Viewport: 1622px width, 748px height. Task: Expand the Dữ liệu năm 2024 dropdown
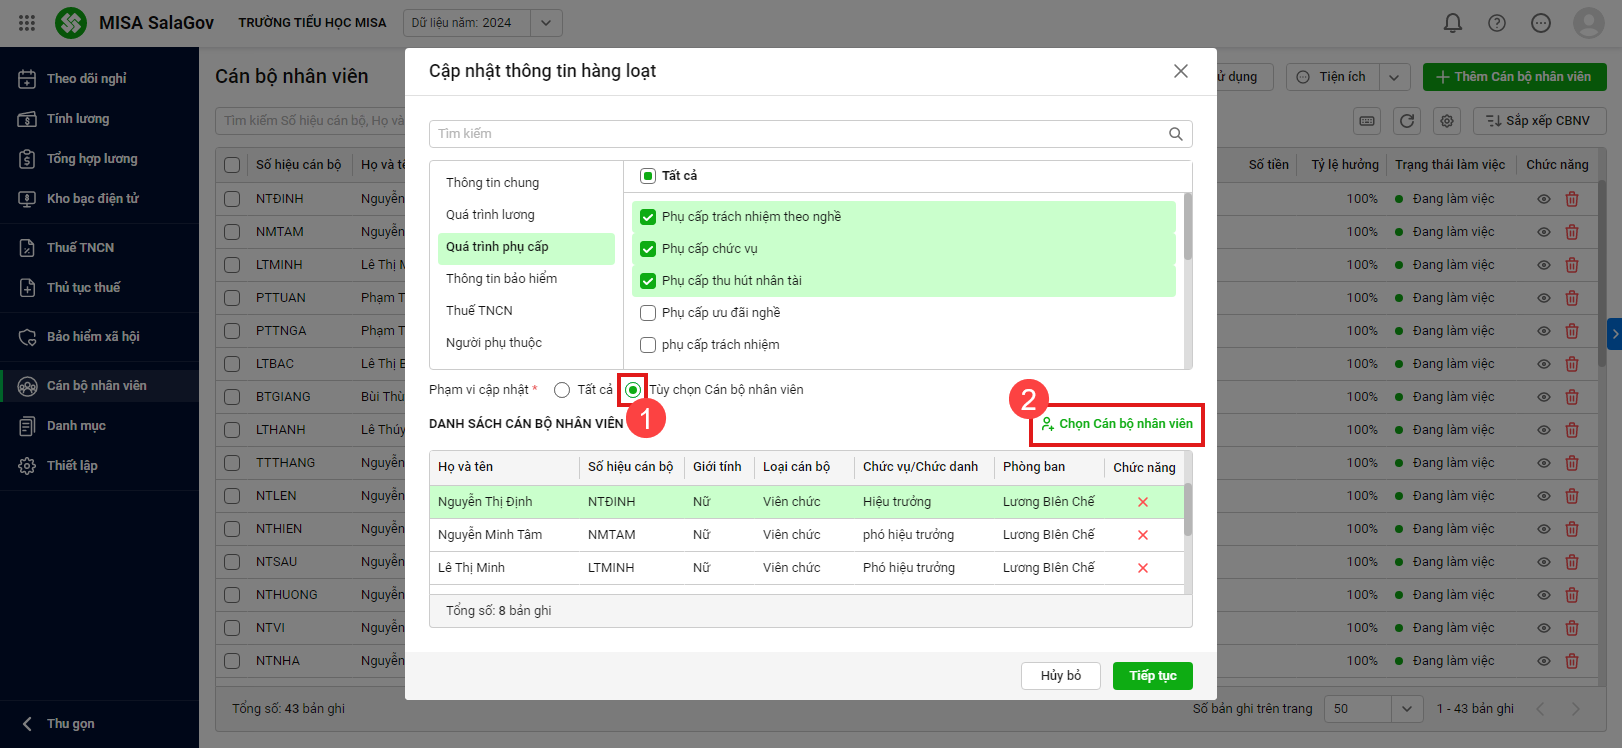coord(545,23)
